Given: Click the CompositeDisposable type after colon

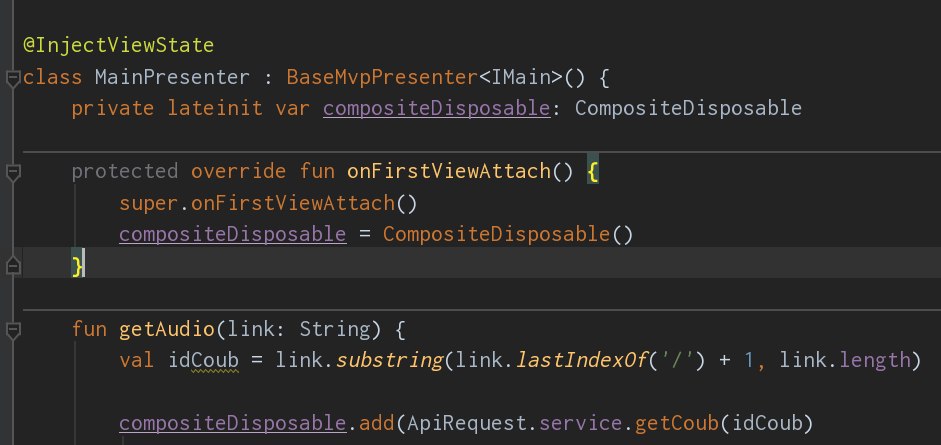Looking at the screenshot, I should pyautogui.click(x=688, y=109).
